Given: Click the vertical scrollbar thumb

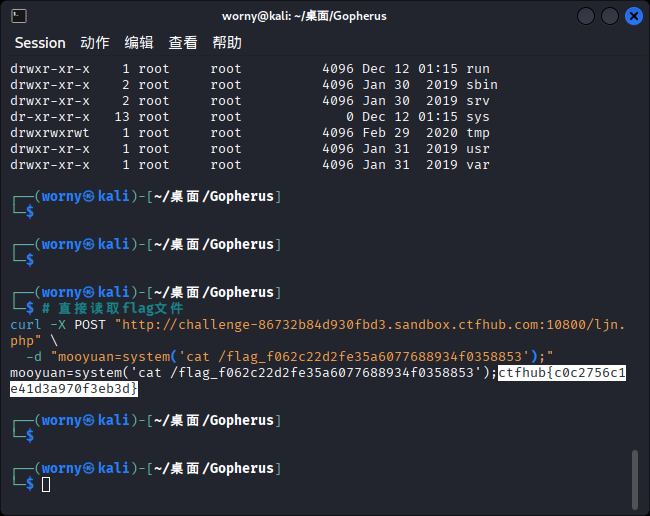Looking at the screenshot, I should pyautogui.click(x=635, y=480).
